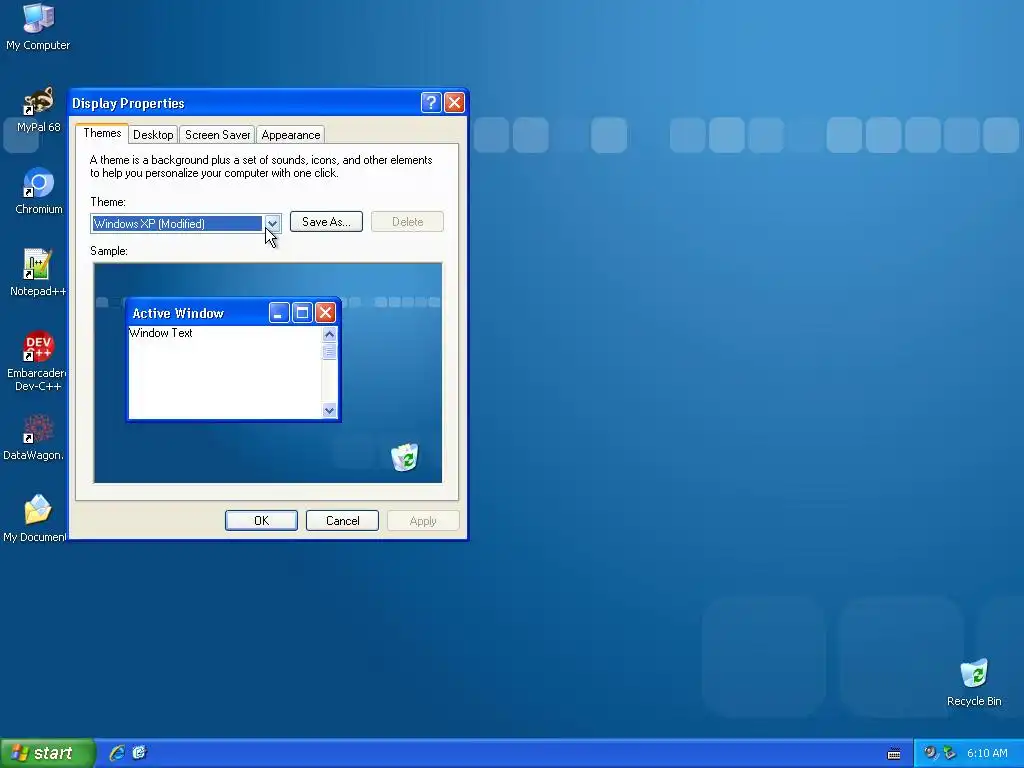Viewport: 1024px width, 768px height.
Task: Launch Internet Explorer from Quick Launch
Action: tap(117, 753)
